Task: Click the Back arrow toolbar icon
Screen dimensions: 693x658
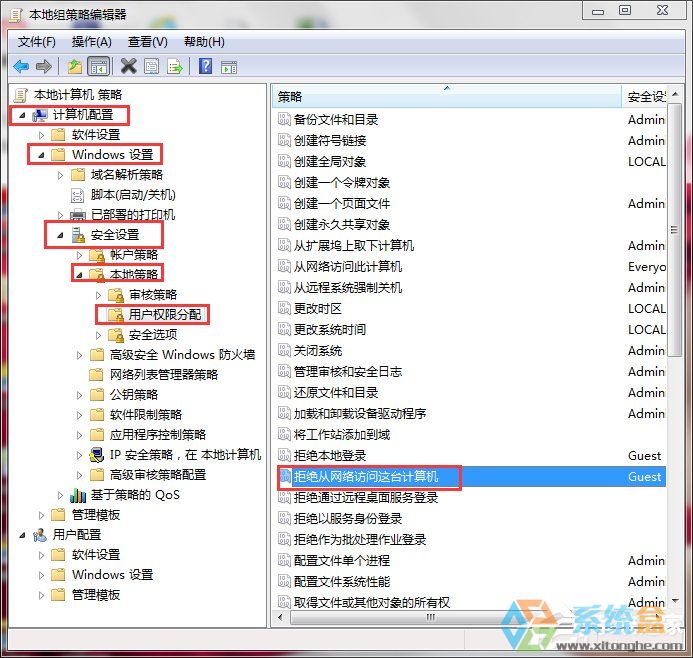Action: (x=21, y=67)
